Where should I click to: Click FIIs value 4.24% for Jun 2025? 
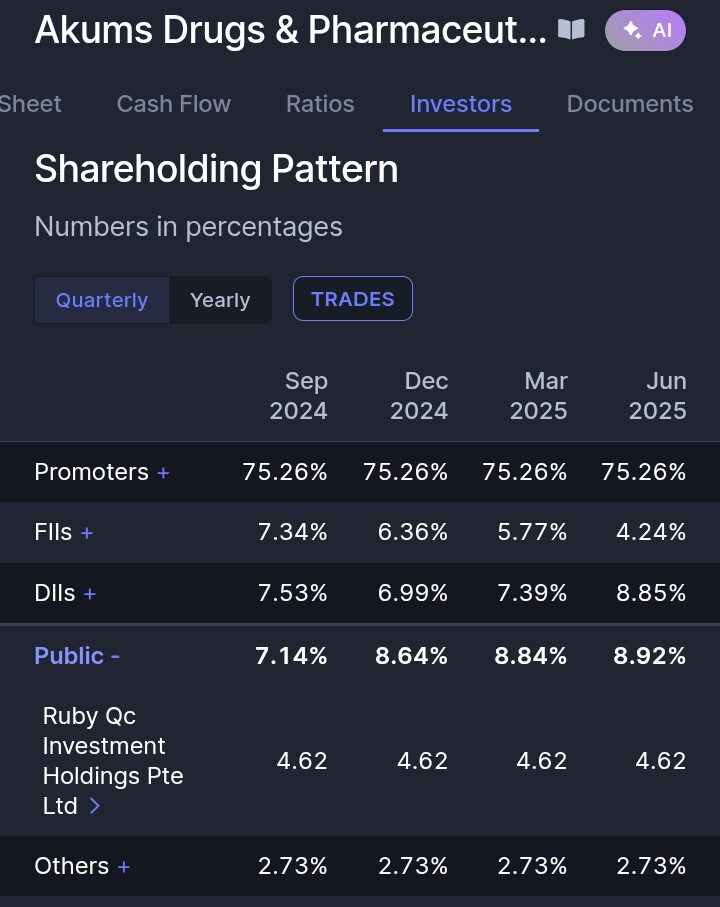pyautogui.click(x=651, y=532)
